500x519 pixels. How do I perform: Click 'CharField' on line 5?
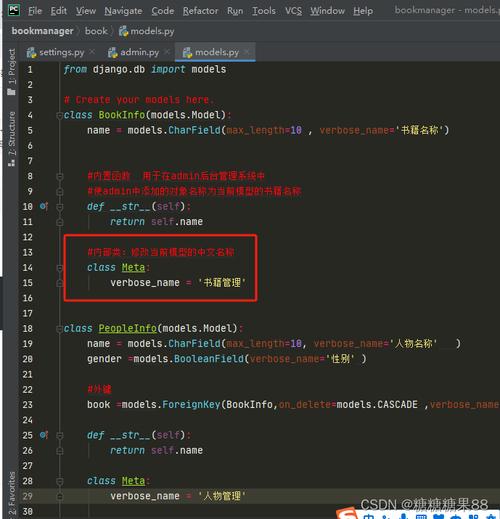click(194, 130)
